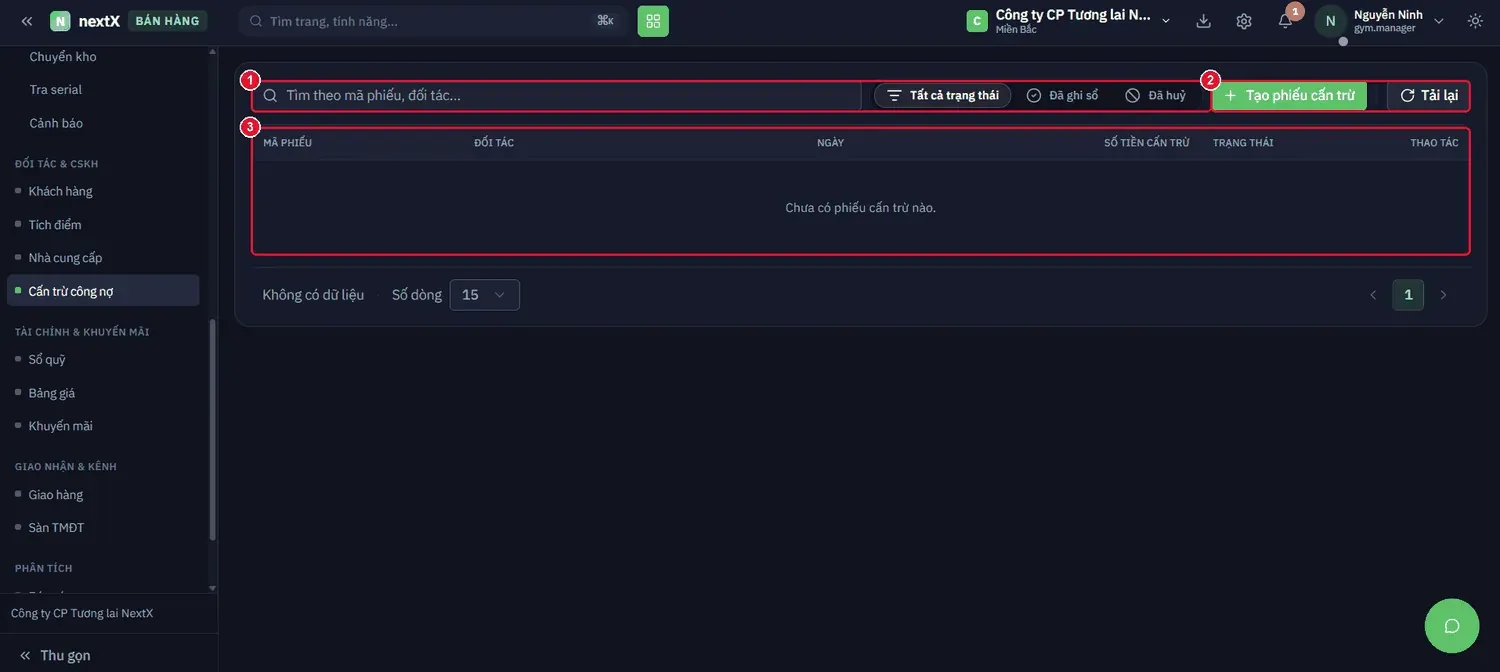Click page number 1 button
Viewport: 1500px width, 672px height.
(1408, 295)
